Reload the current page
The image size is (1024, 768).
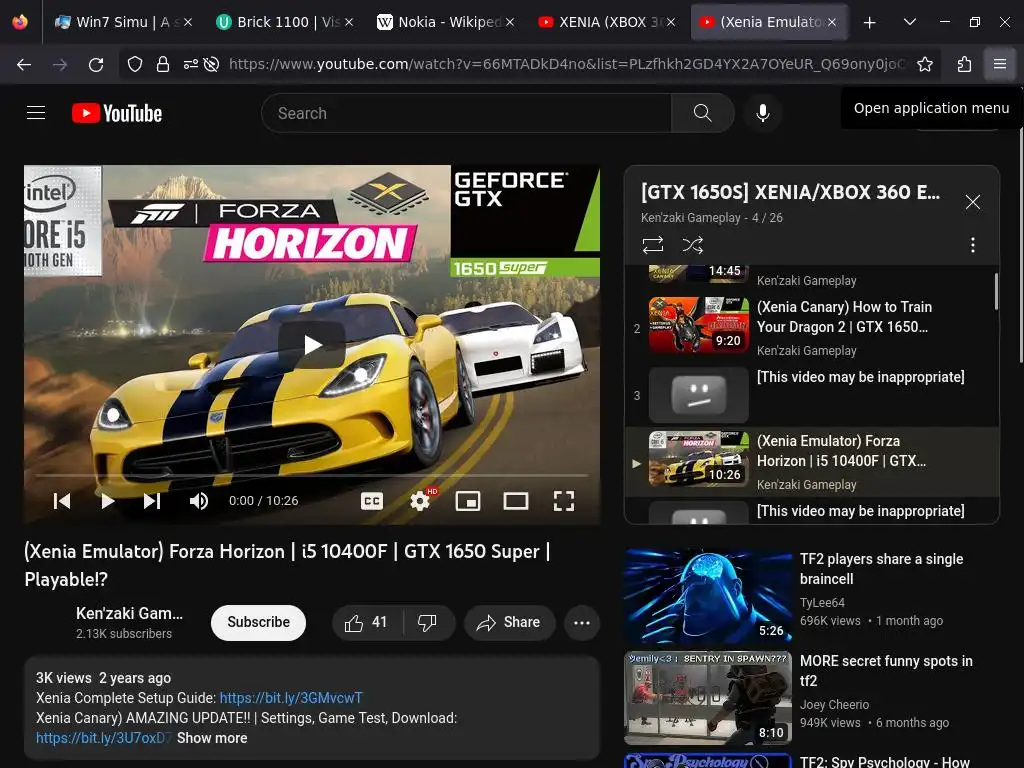tap(96, 64)
